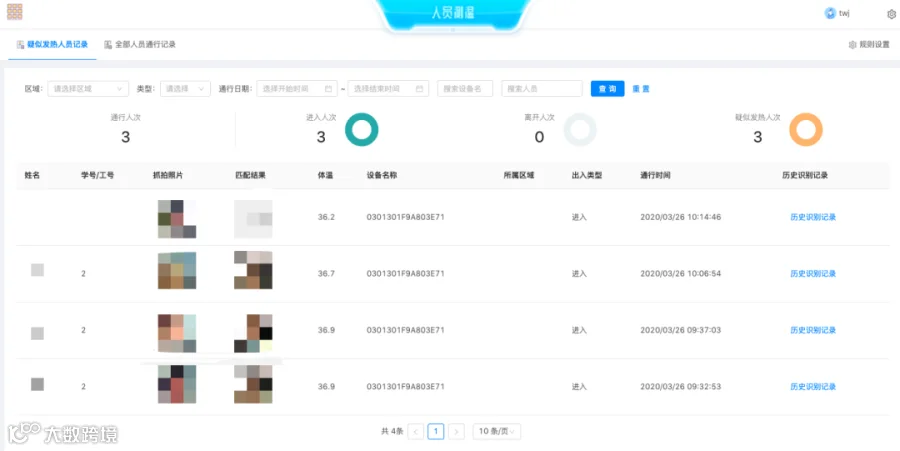
Task: Expand the 类型 selection dropdown
Action: coord(185,89)
